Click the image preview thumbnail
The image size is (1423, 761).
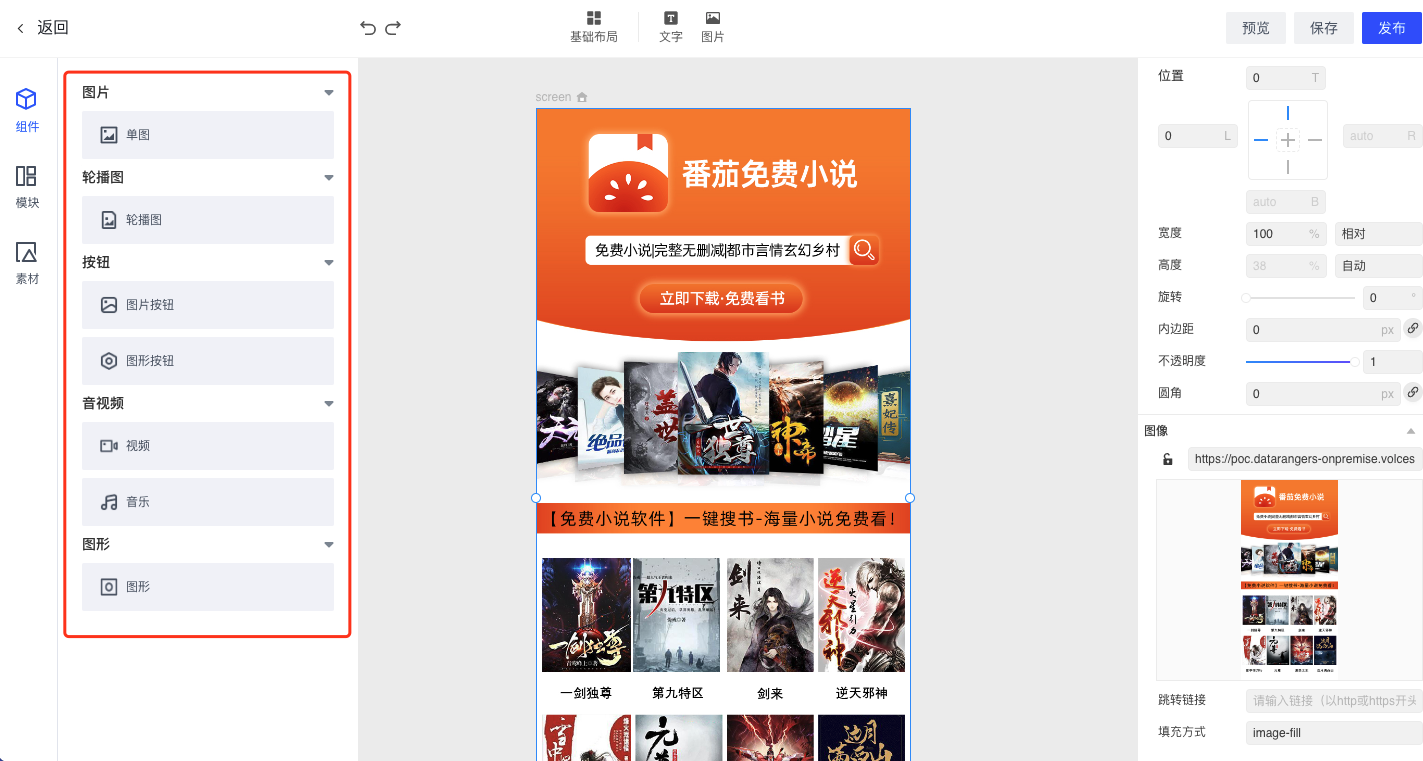[x=1289, y=580]
